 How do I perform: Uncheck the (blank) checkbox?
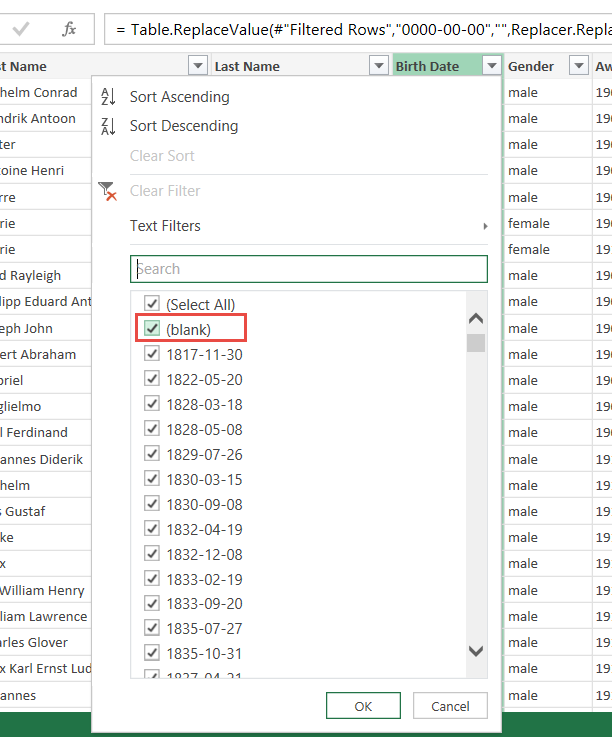point(152,329)
